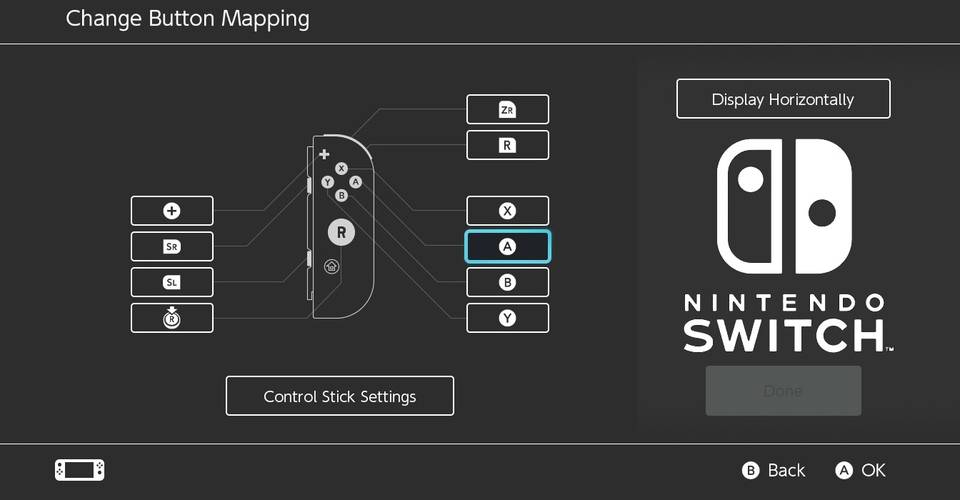This screenshot has width=960, height=500.
Task: Choose the SR button mapping box
Action: click(x=172, y=246)
